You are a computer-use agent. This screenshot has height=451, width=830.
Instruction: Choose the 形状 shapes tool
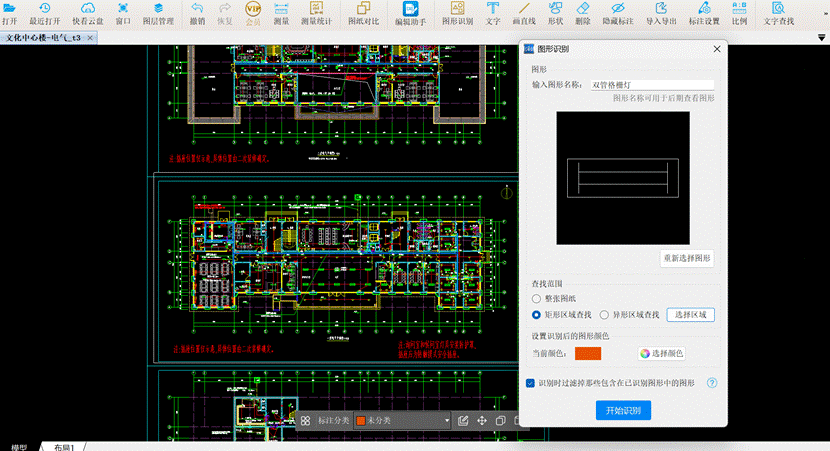coord(555,13)
